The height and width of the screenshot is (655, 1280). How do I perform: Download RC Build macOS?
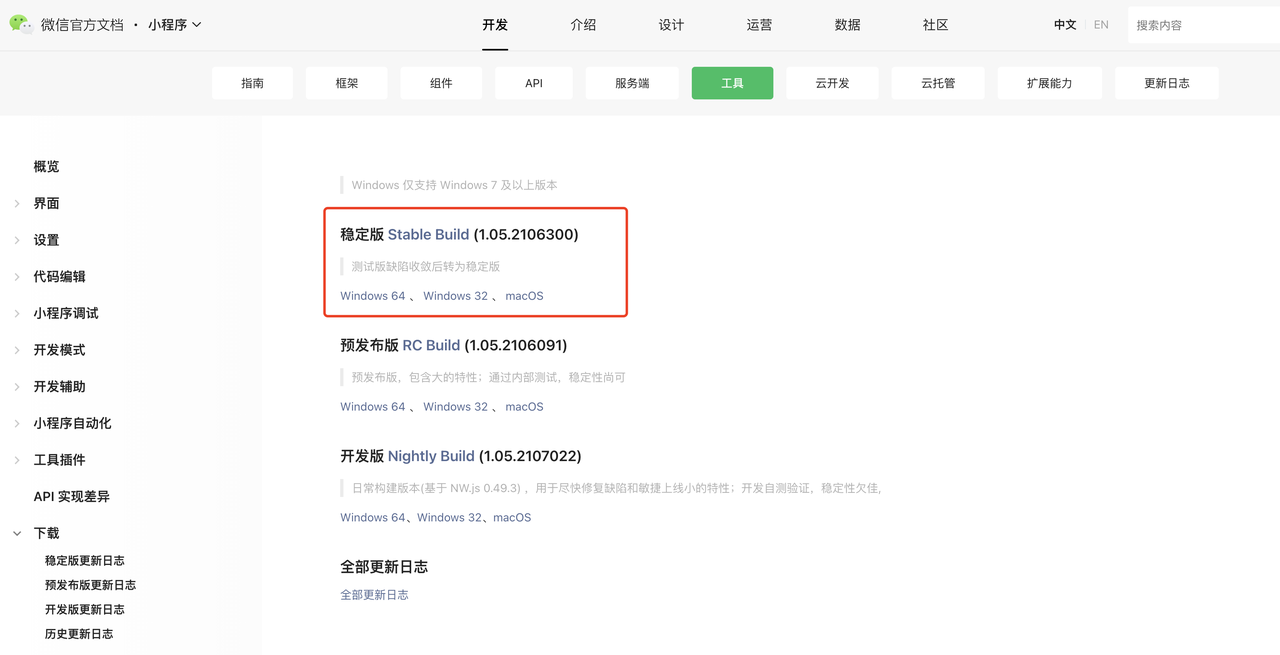point(524,407)
